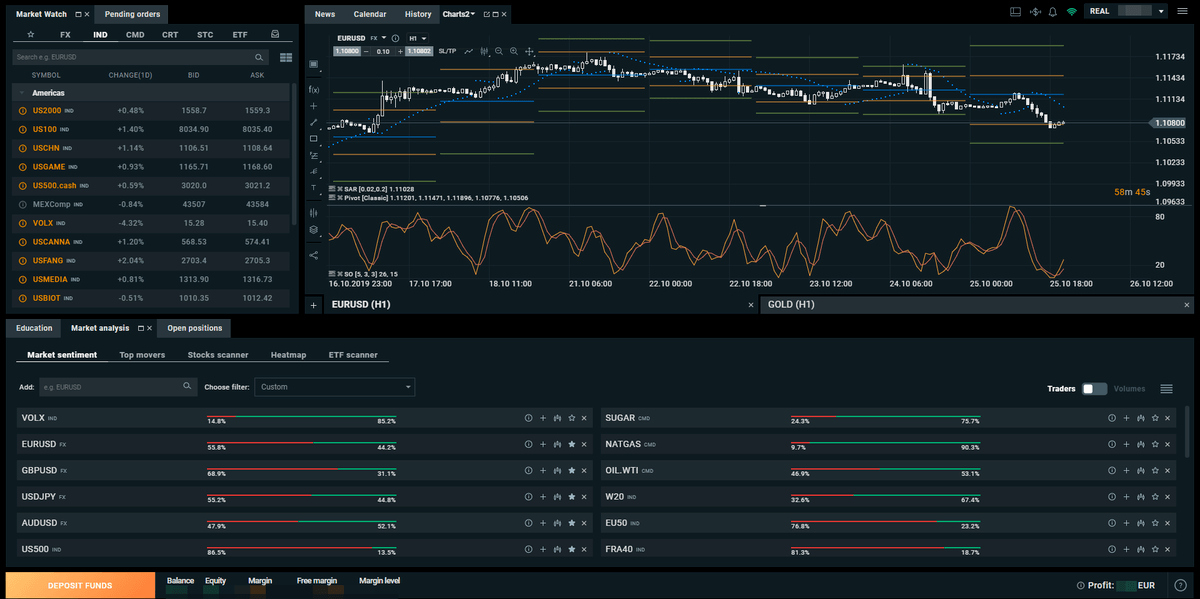Click the DEPOSIT FUNDS button
The height and width of the screenshot is (599, 1200).
click(80, 585)
